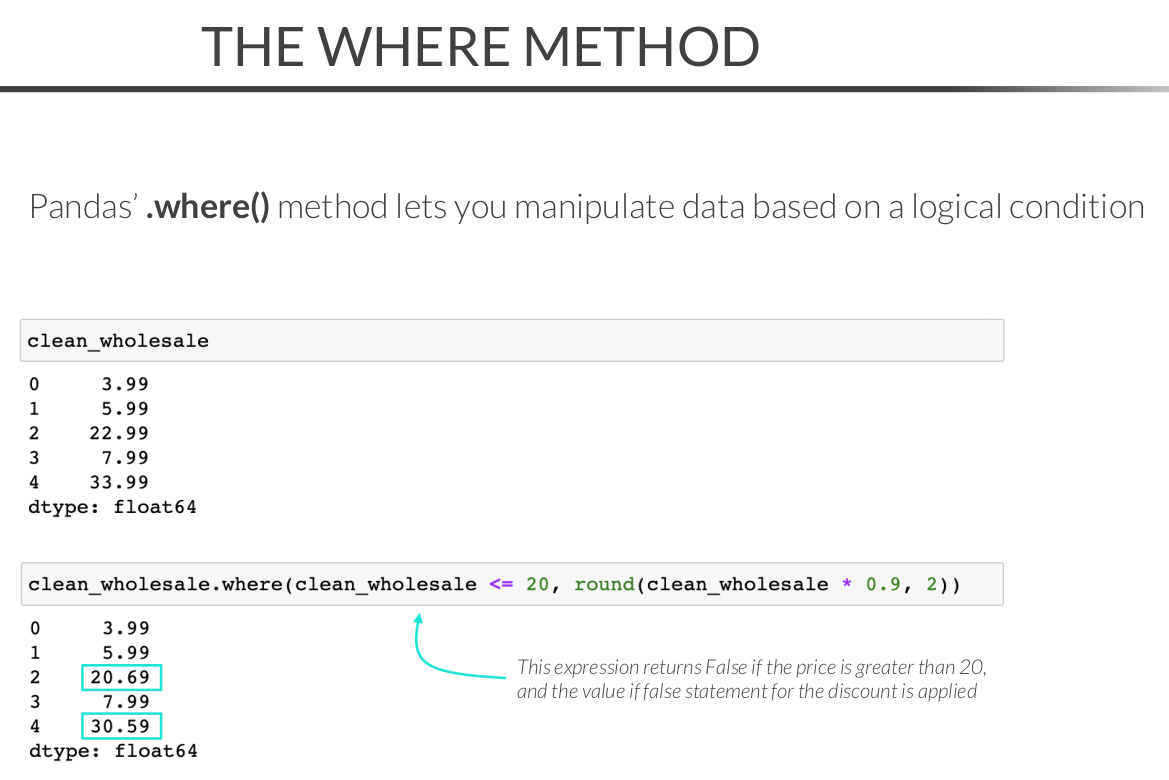Click the 0.9 multiplier in the code
Screen dimensions: 1169x780
tap(883, 584)
